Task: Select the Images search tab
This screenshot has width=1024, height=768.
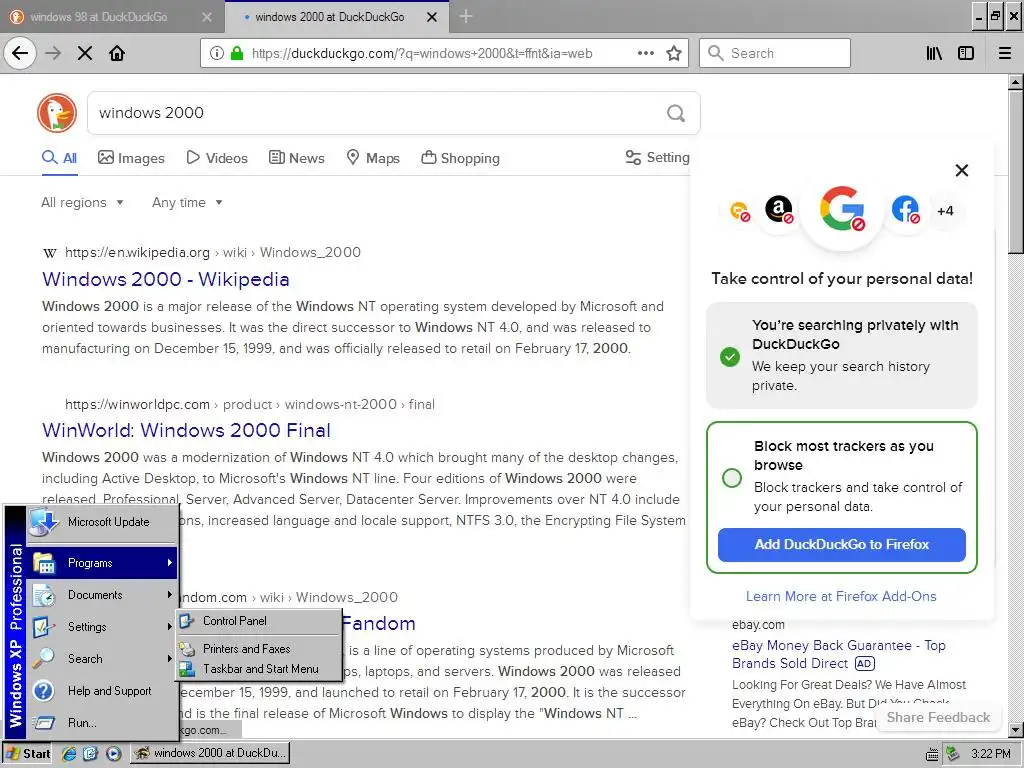Action: [x=131, y=158]
